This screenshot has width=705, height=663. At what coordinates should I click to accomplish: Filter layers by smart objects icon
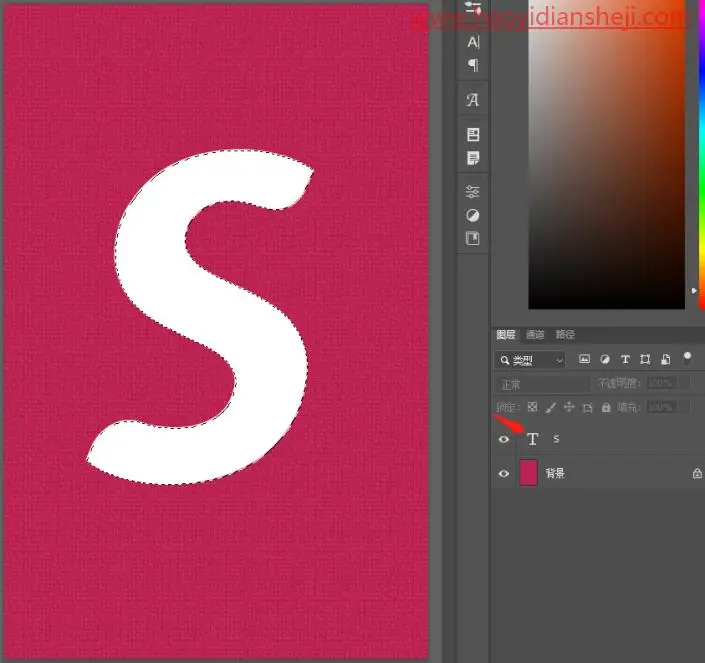(666, 359)
